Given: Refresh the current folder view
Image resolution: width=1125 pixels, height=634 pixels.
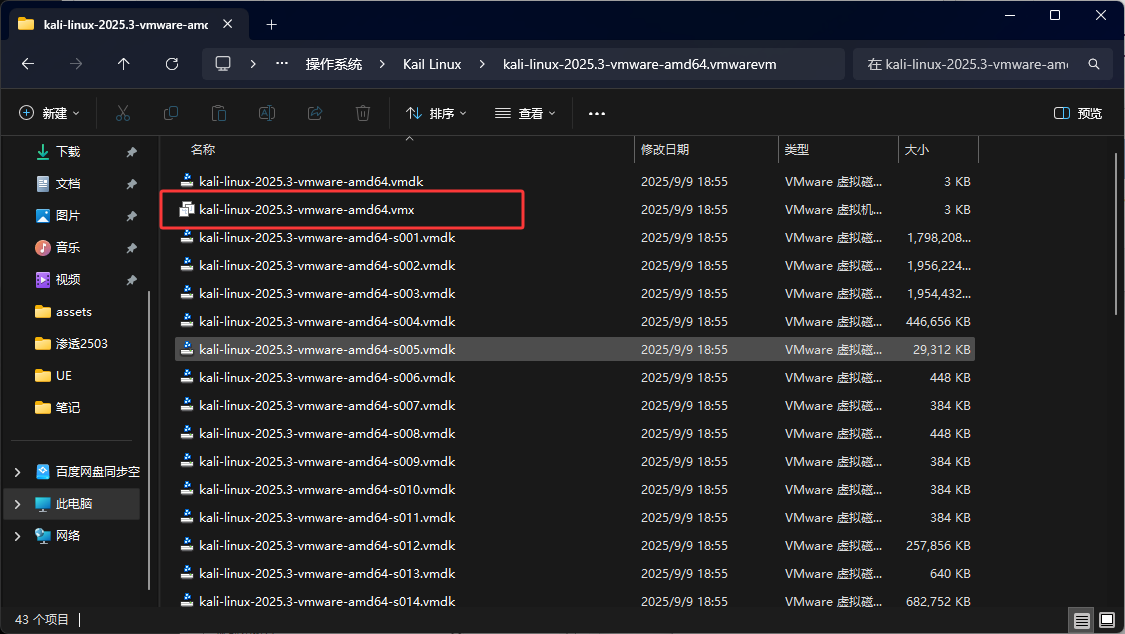Looking at the screenshot, I should (171, 64).
